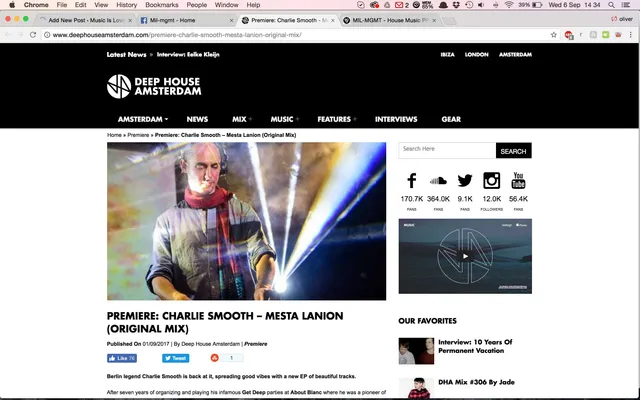Click the date and time Wed 6 Sep
This screenshot has width=640, height=400.
click(x=574, y=5)
